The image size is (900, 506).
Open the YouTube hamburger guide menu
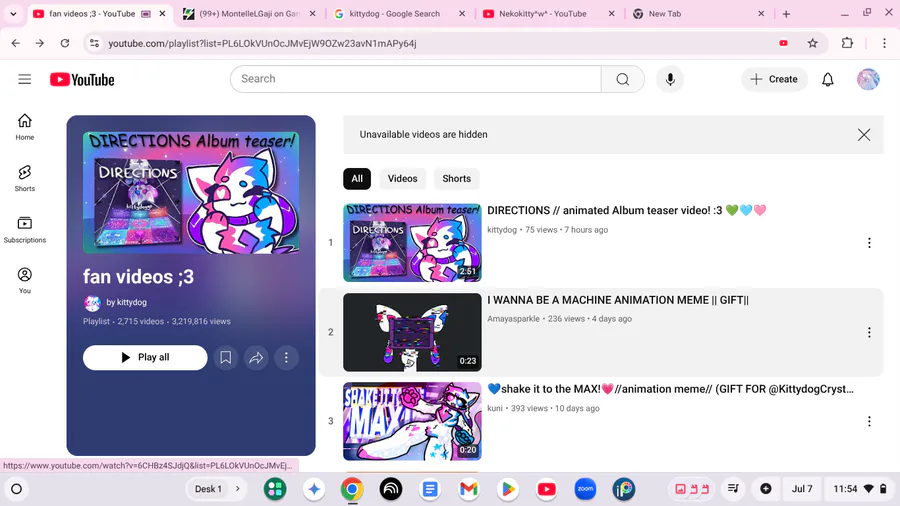click(25, 79)
